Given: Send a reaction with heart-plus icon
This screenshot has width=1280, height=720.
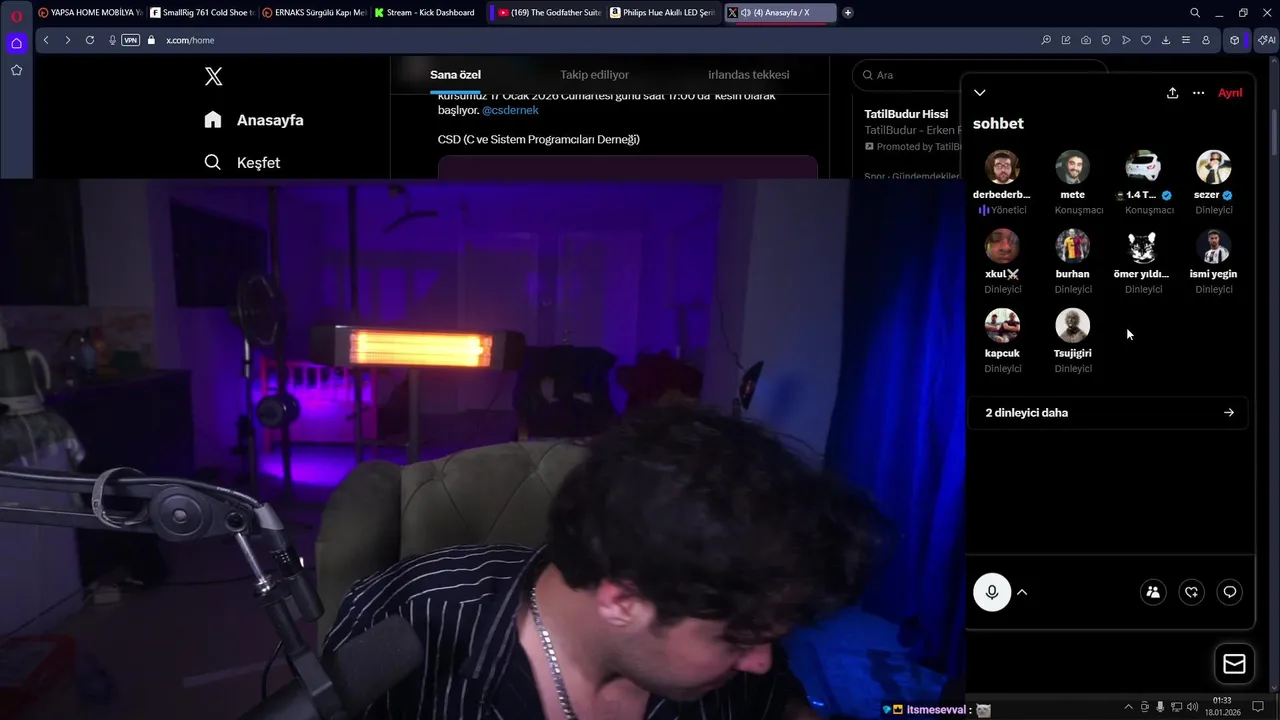Looking at the screenshot, I should [x=1191, y=592].
